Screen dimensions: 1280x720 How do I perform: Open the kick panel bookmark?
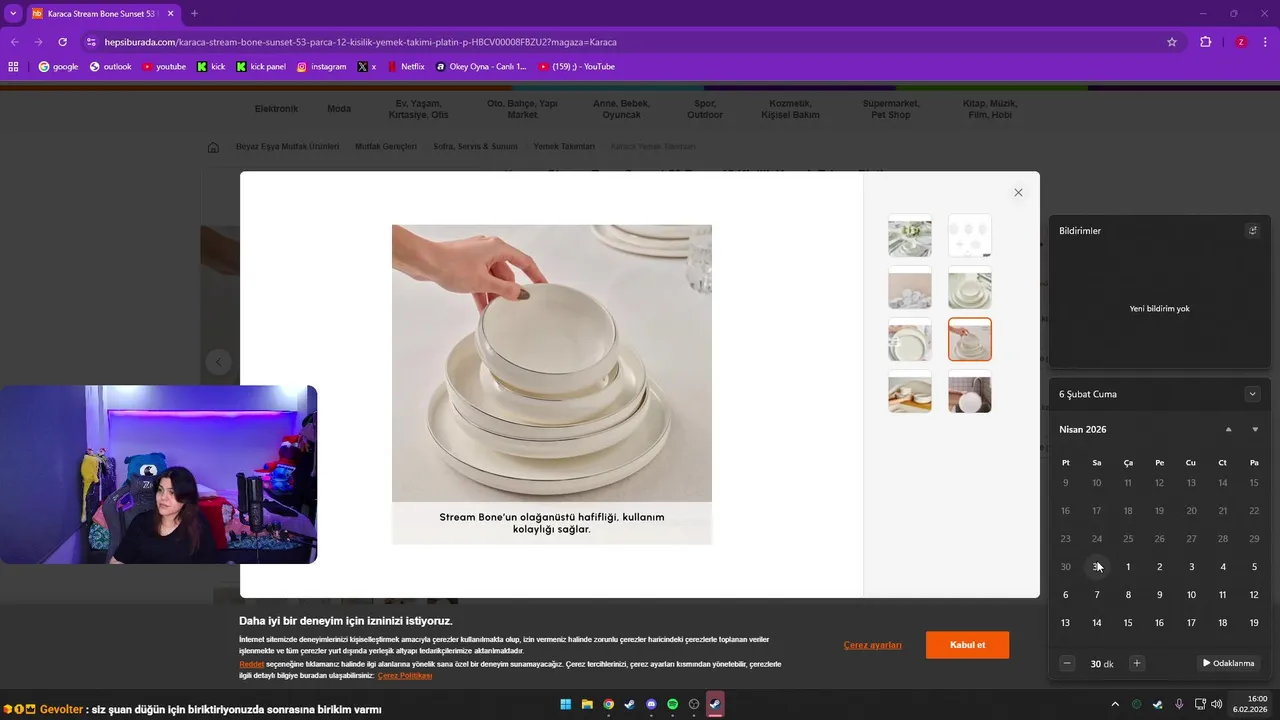(x=261, y=67)
